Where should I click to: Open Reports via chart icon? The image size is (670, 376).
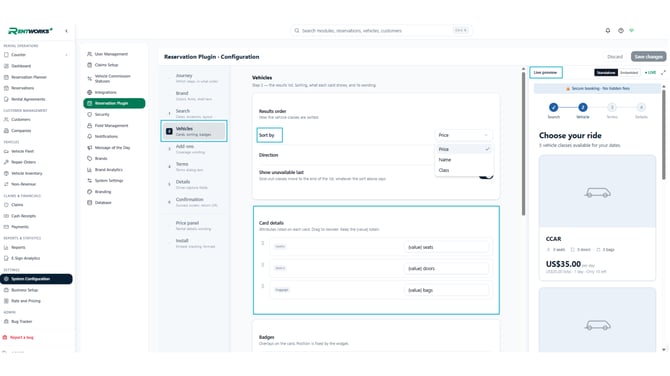click(6, 247)
